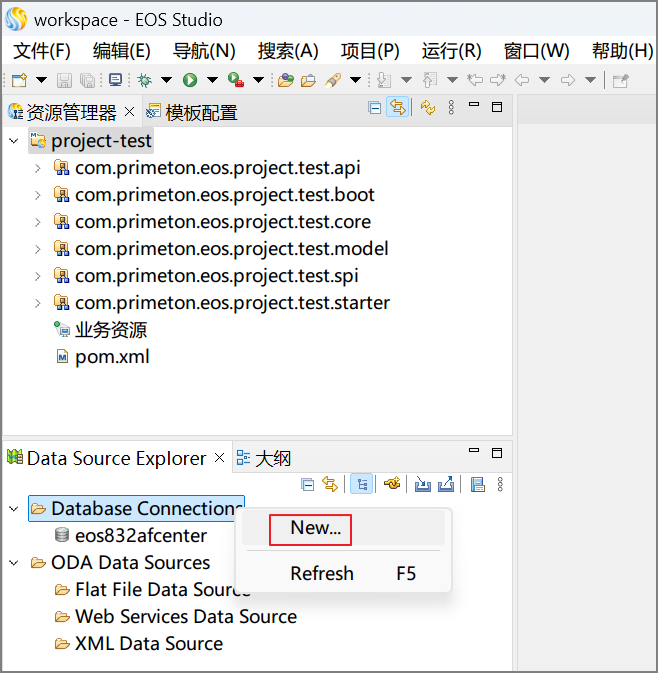Screen dimensions: 658x673
Task: Click the Import profiles icon in Data Source Explorer
Action: tap(422, 484)
